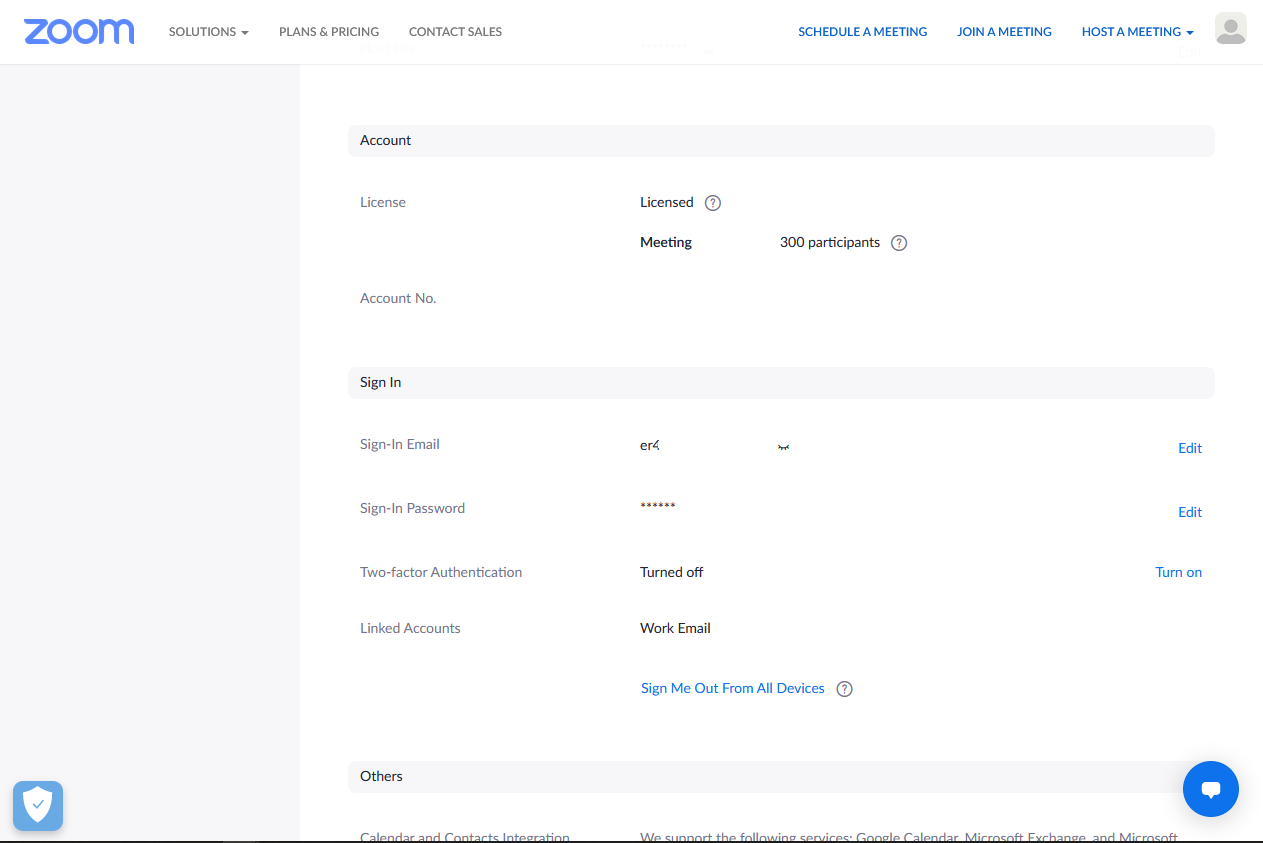Open help icon next to Licensed
The image size is (1263, 843).
click(713, 203)
